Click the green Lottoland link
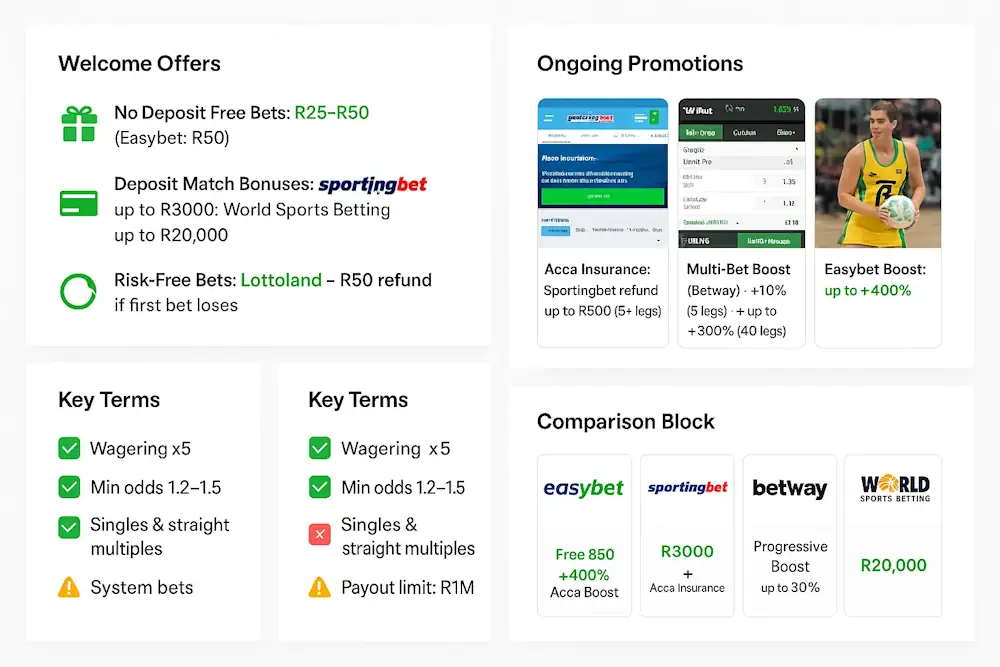The height and width of the screenshot is (667, 1000). [x=281, y=280]
